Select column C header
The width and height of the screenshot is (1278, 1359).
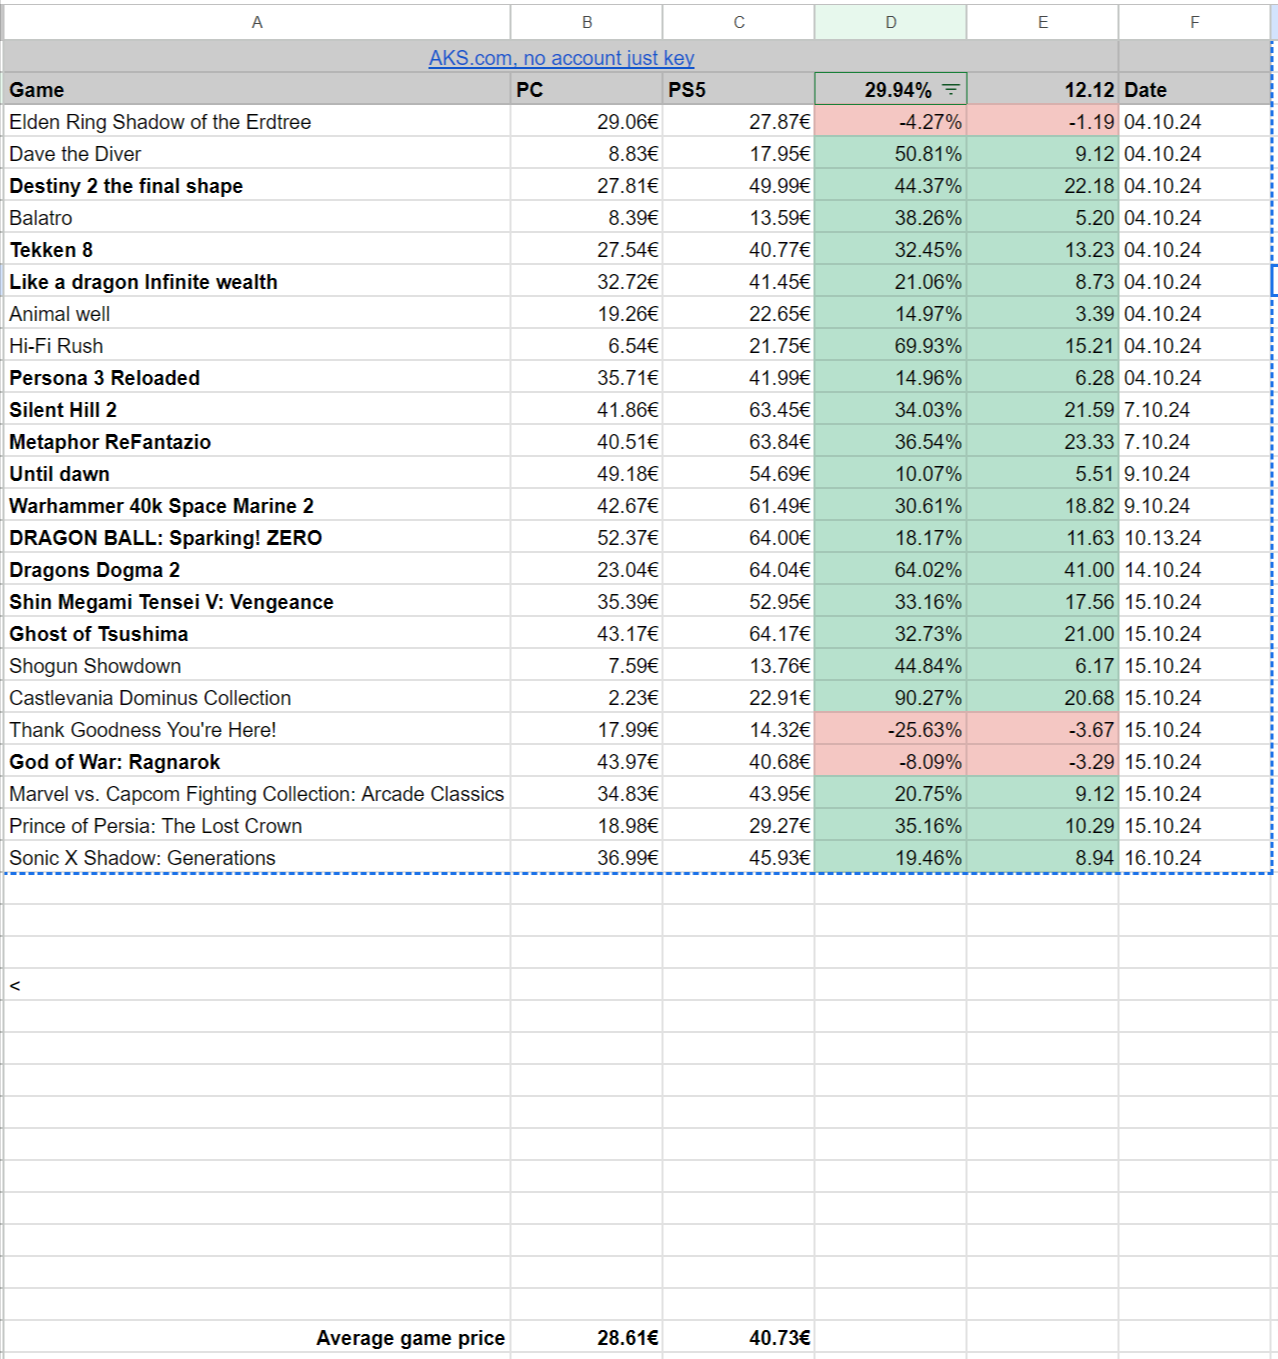click(739, 22)
